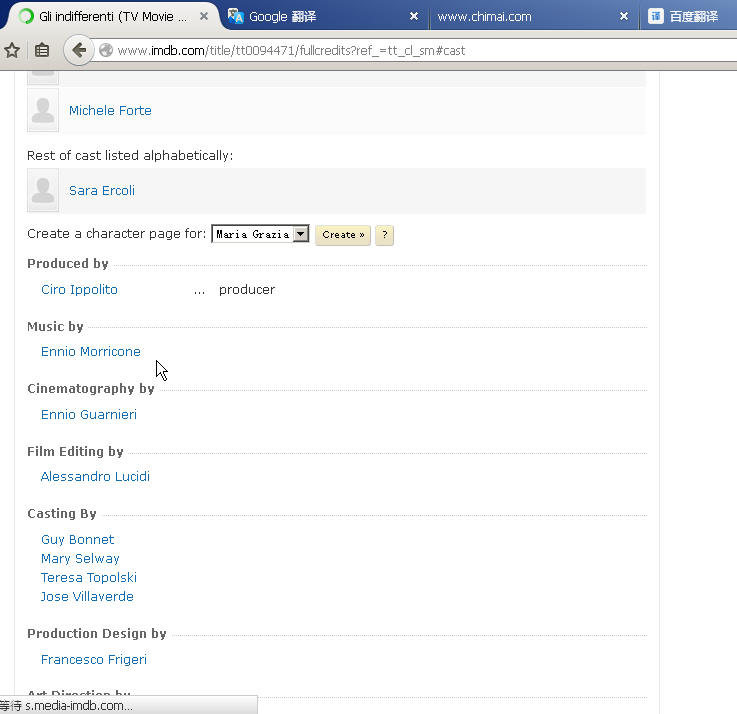Open Teresa Topolski's casting link
Screen dimensions: 737x714
click(89, 577)
